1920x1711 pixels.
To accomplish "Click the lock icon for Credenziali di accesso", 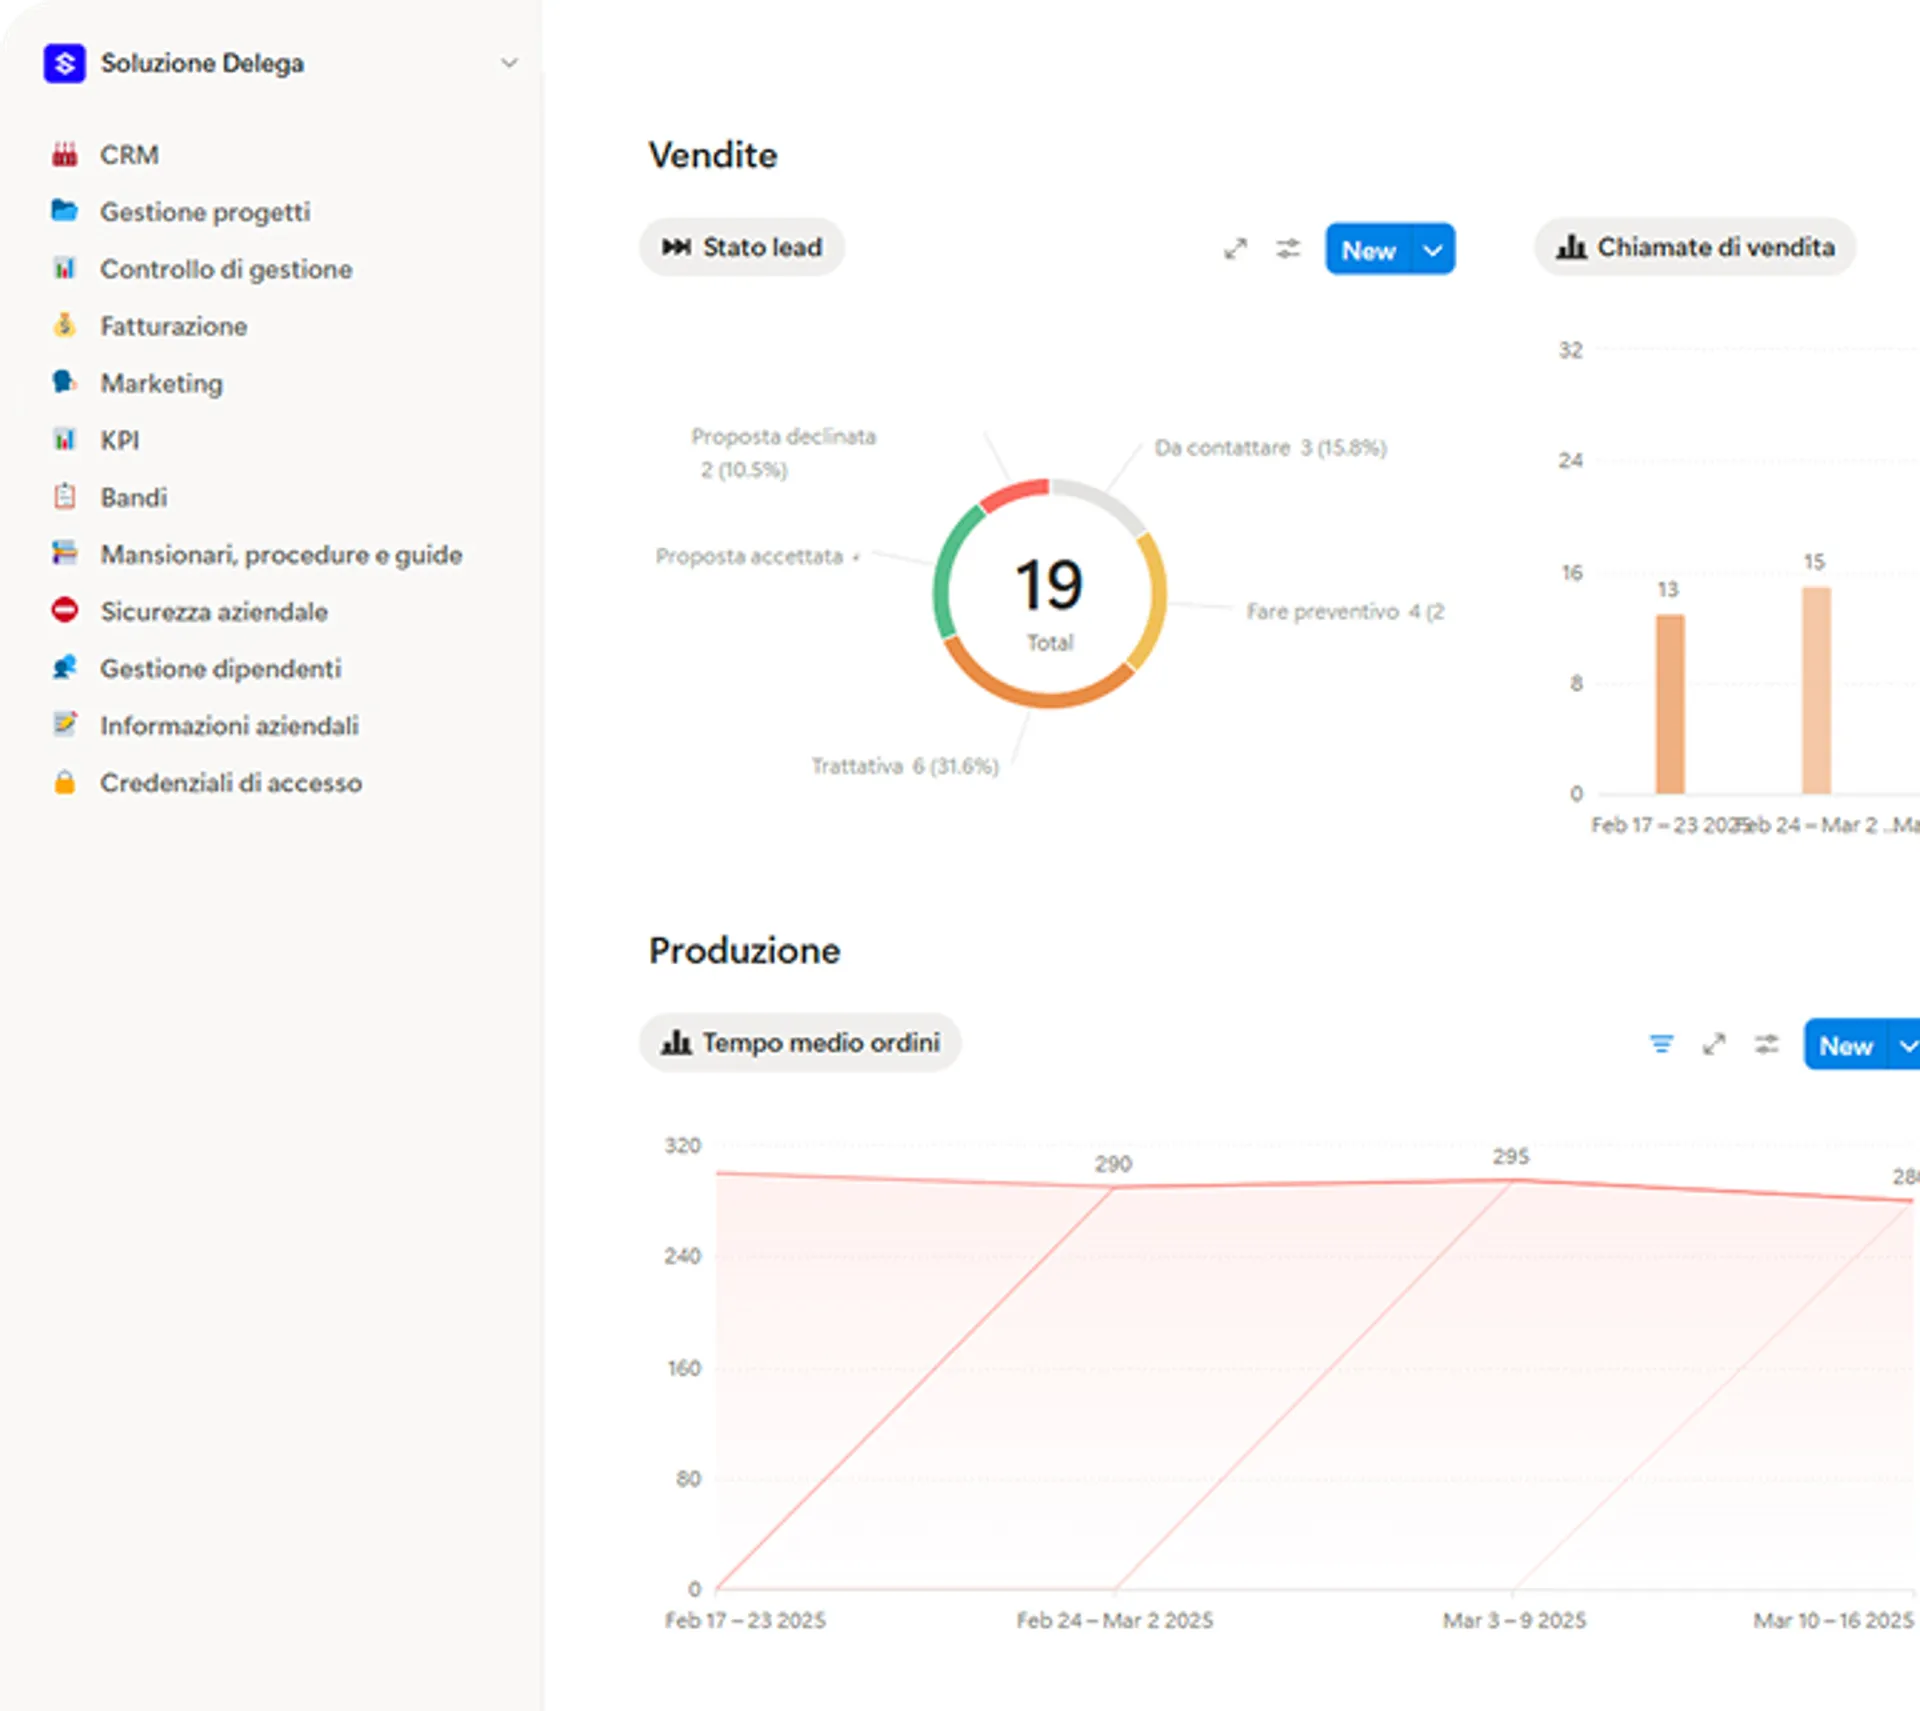I will click(x=64, y=782).
